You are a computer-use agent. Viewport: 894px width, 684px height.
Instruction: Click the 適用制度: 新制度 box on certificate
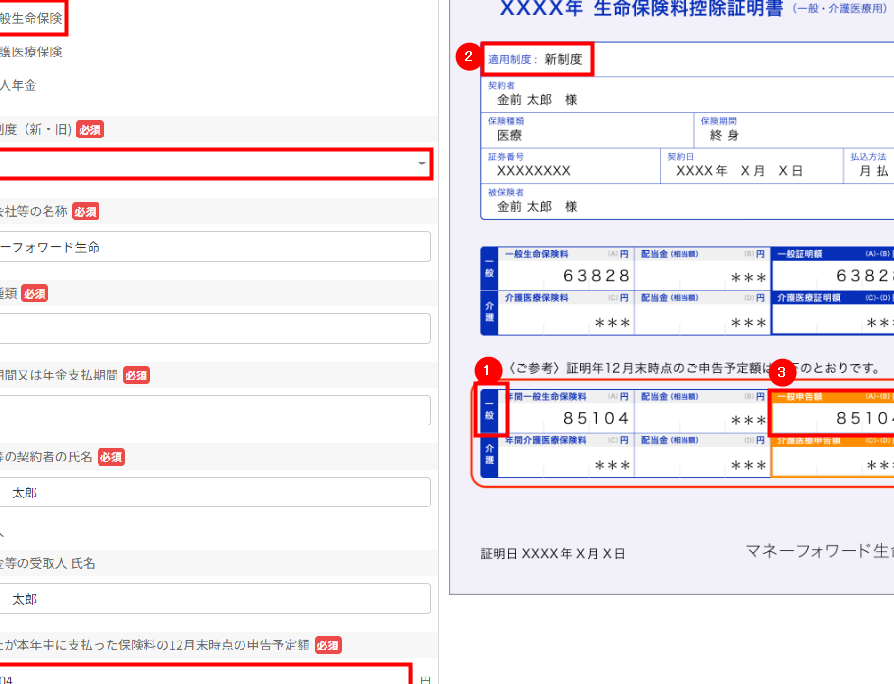[x=537, y=59]
